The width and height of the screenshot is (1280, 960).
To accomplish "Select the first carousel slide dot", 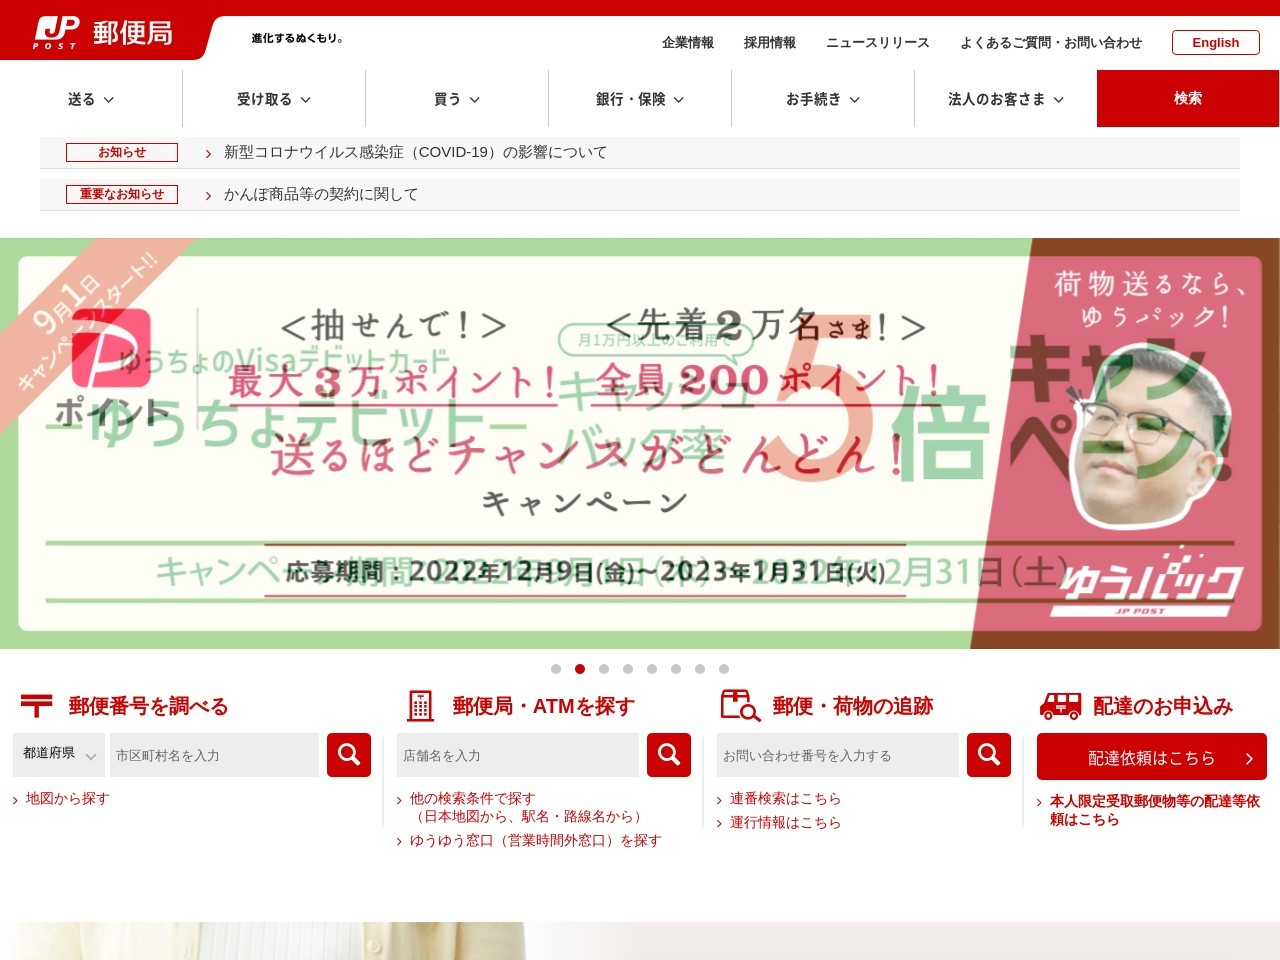I will [556, 669].
